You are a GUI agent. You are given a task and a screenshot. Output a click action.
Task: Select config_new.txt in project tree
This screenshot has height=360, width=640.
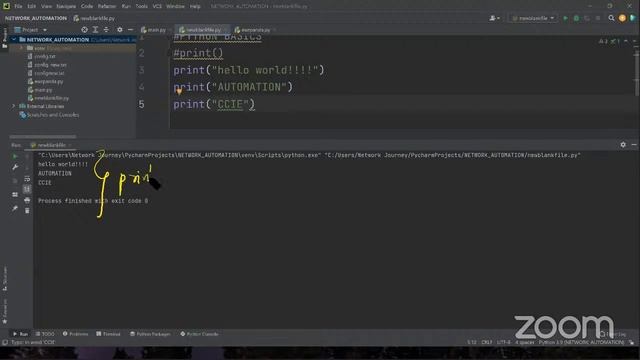47,64
